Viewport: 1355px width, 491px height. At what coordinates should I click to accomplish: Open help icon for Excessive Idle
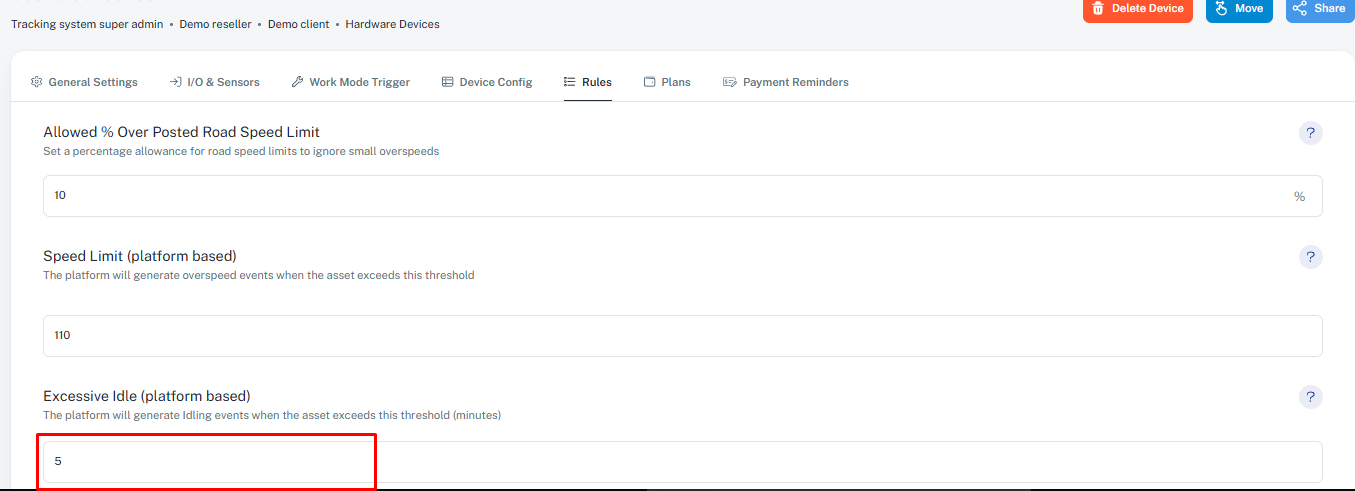click(x=1310, y=397)
